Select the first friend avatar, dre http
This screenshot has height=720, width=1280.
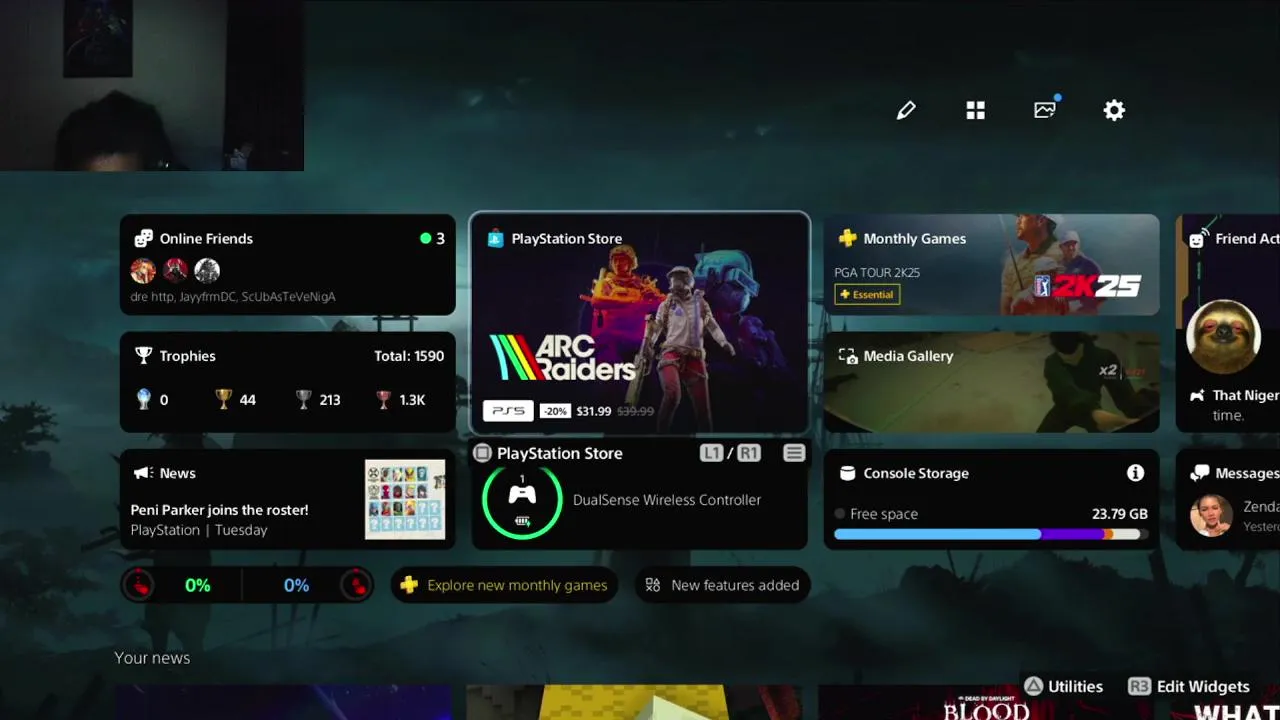pos(143,270)
